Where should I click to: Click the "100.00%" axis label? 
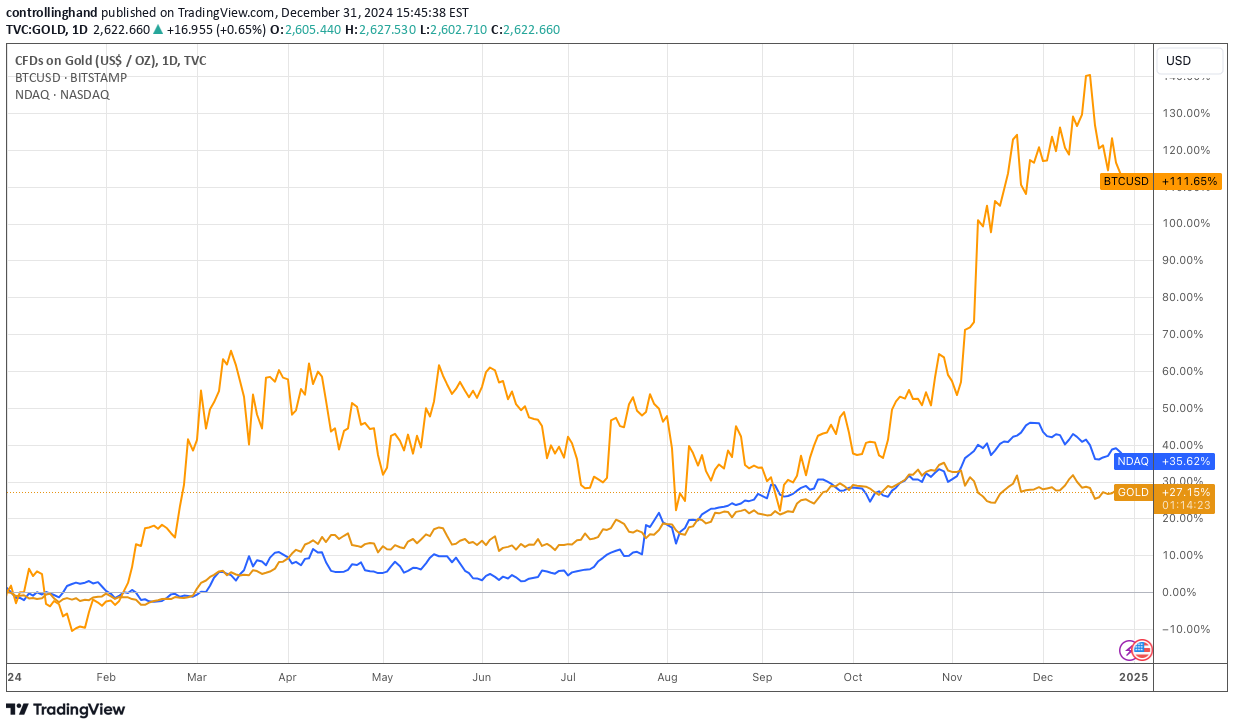click(x=1186, y=223)
